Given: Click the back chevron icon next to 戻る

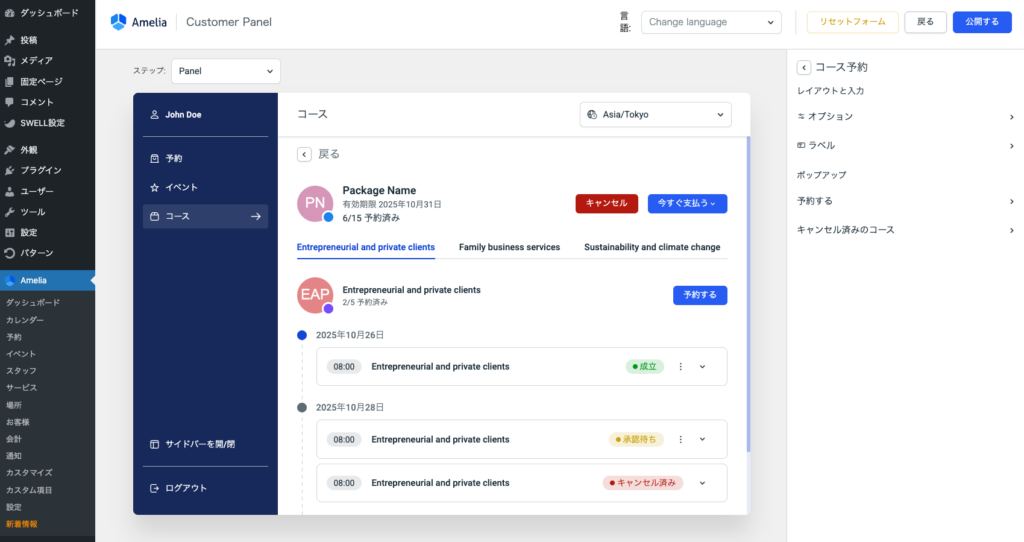Looking at the screenshot, I should pyautogui.click(x=304, y=154).
